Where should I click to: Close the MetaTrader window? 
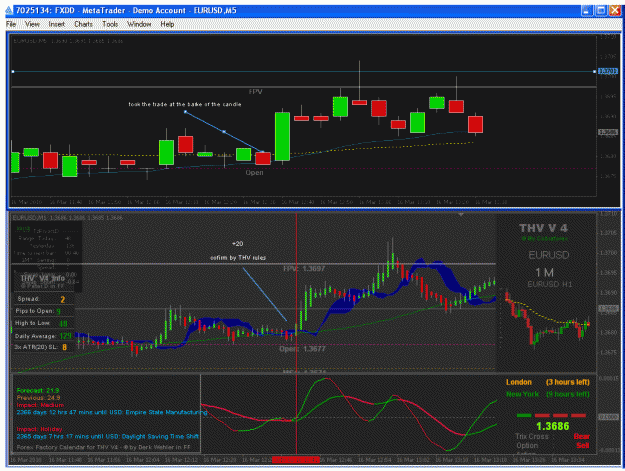click(x=615, y=10)
